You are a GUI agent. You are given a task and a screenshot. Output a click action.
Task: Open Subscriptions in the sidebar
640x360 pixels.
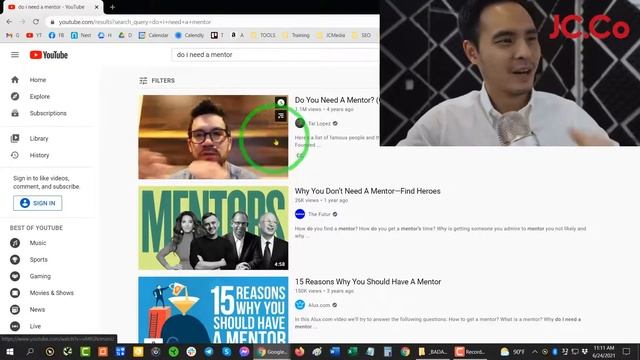(48, 113)
